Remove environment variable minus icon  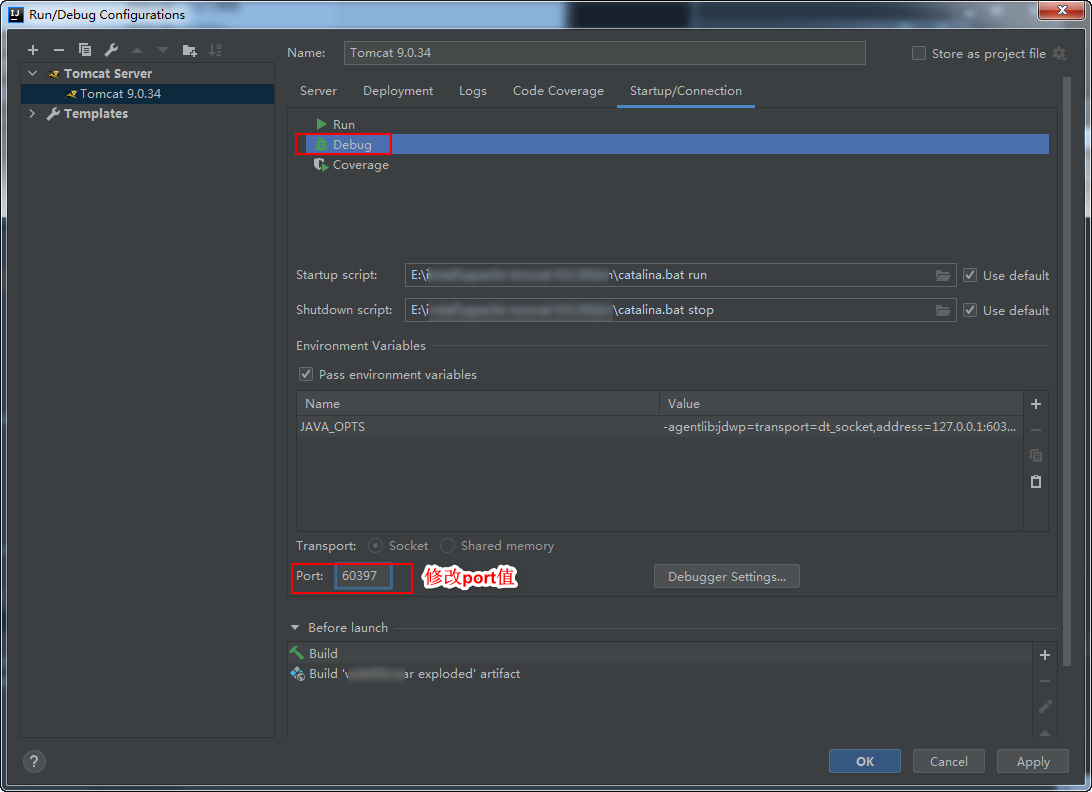(x=1036, y=430)
